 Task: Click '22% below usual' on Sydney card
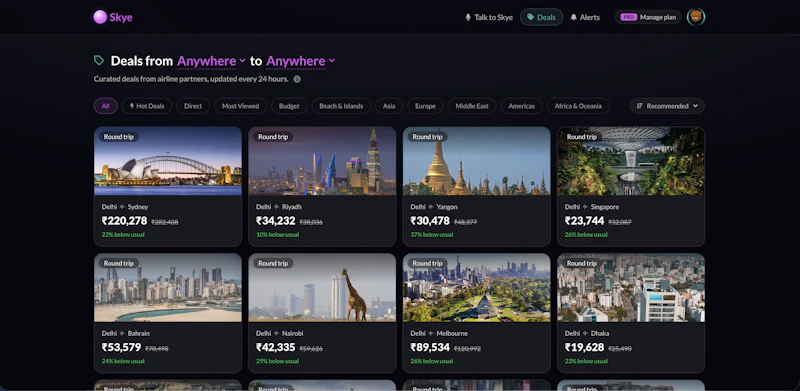pyautogui.click(x=123, y=235)
